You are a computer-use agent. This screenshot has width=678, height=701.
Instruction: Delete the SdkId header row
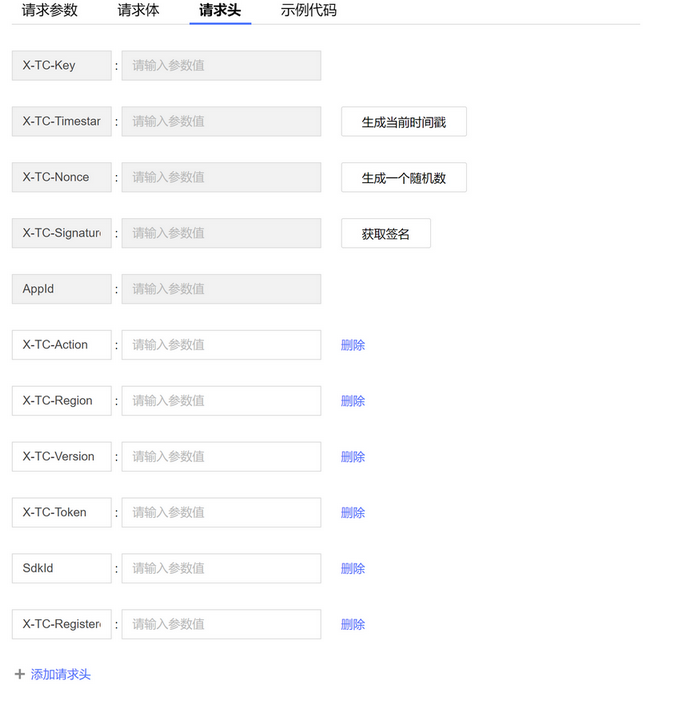pos(353,568)
